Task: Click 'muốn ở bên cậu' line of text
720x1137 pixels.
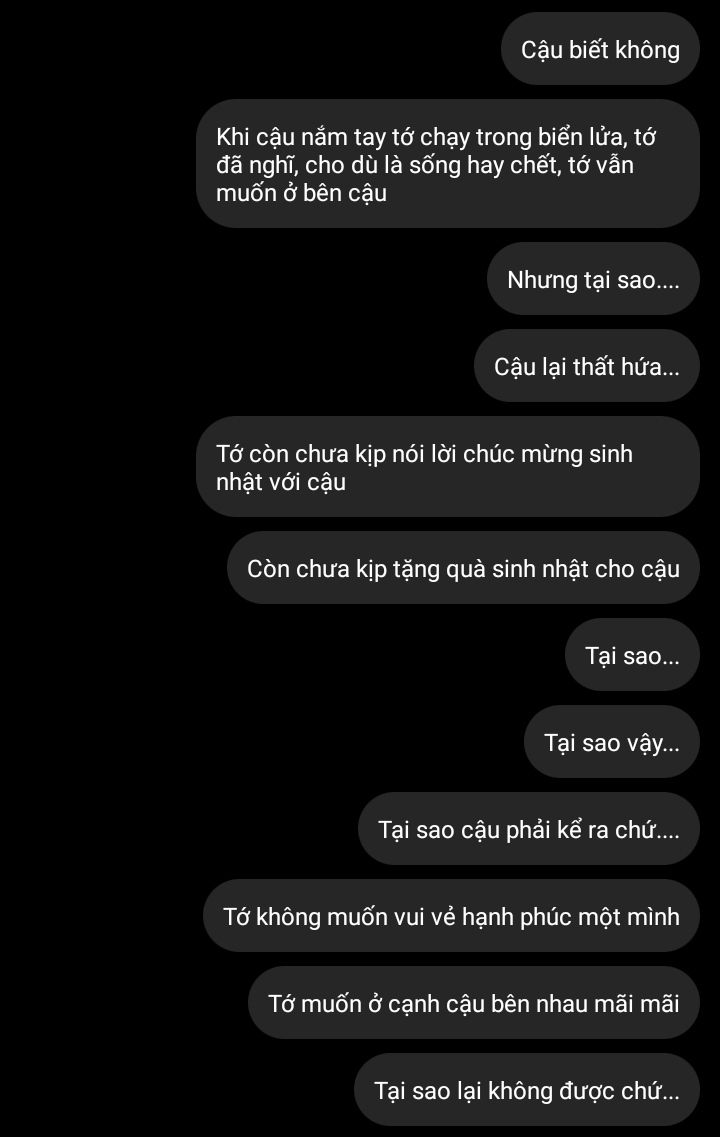Action: pos(302,193)
